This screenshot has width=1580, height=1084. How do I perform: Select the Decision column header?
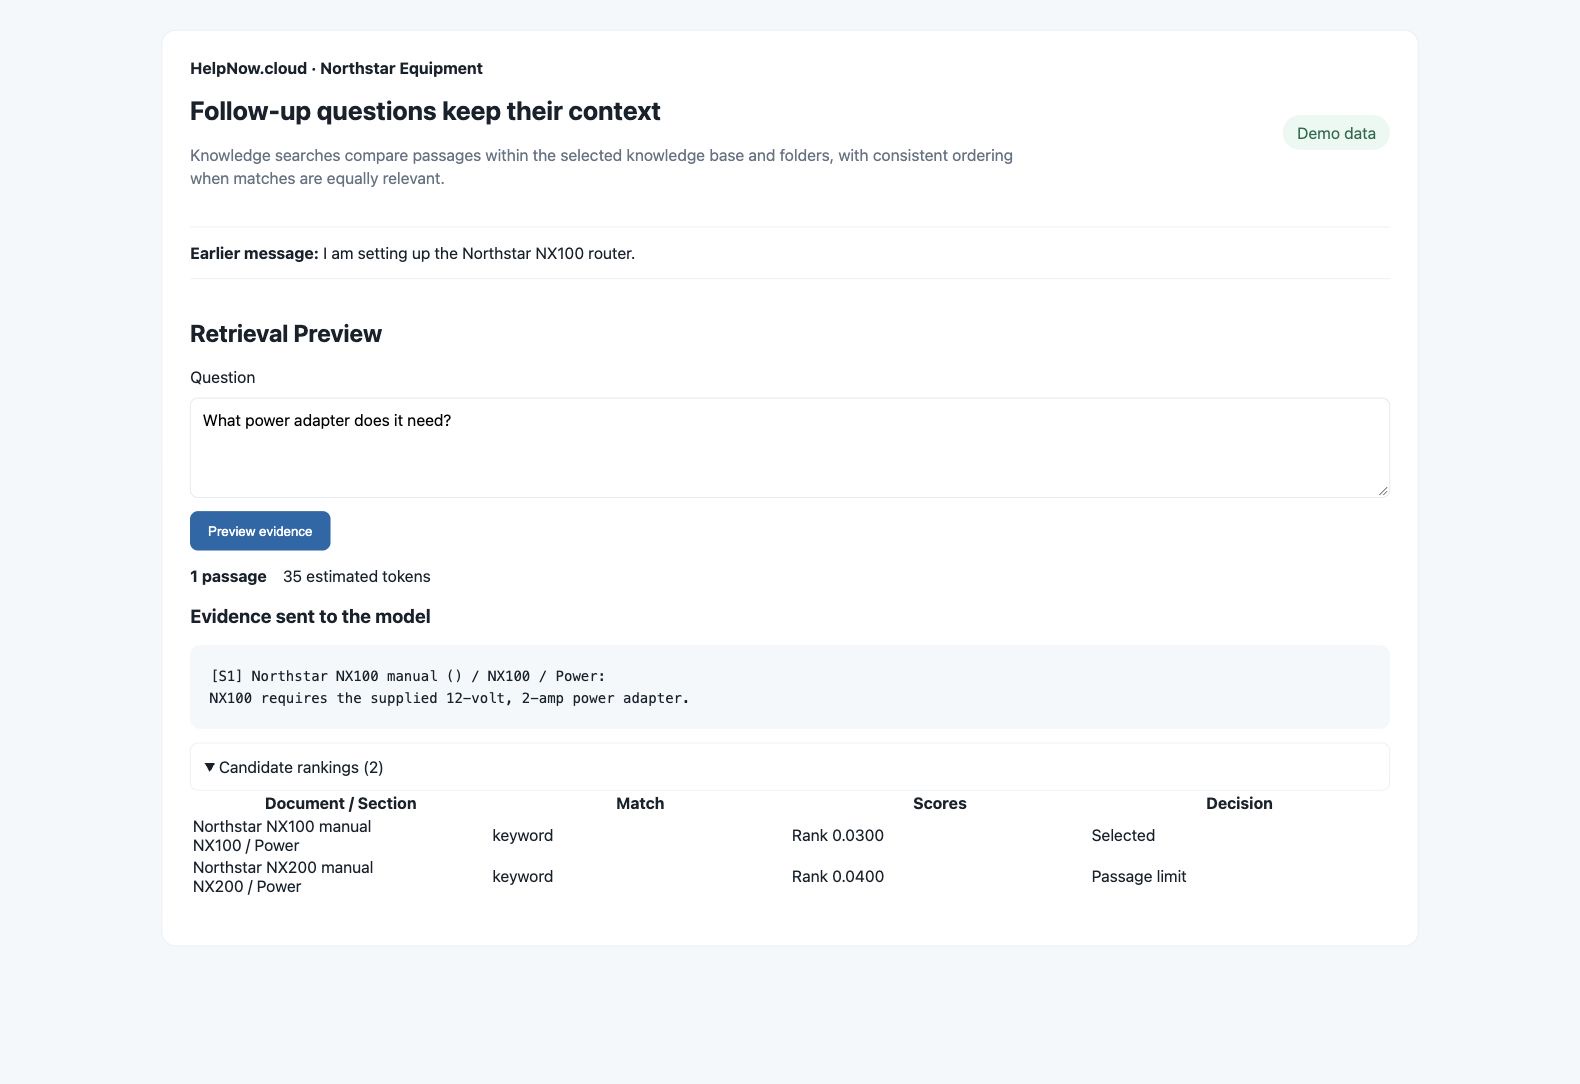(x=1239, y=803)
